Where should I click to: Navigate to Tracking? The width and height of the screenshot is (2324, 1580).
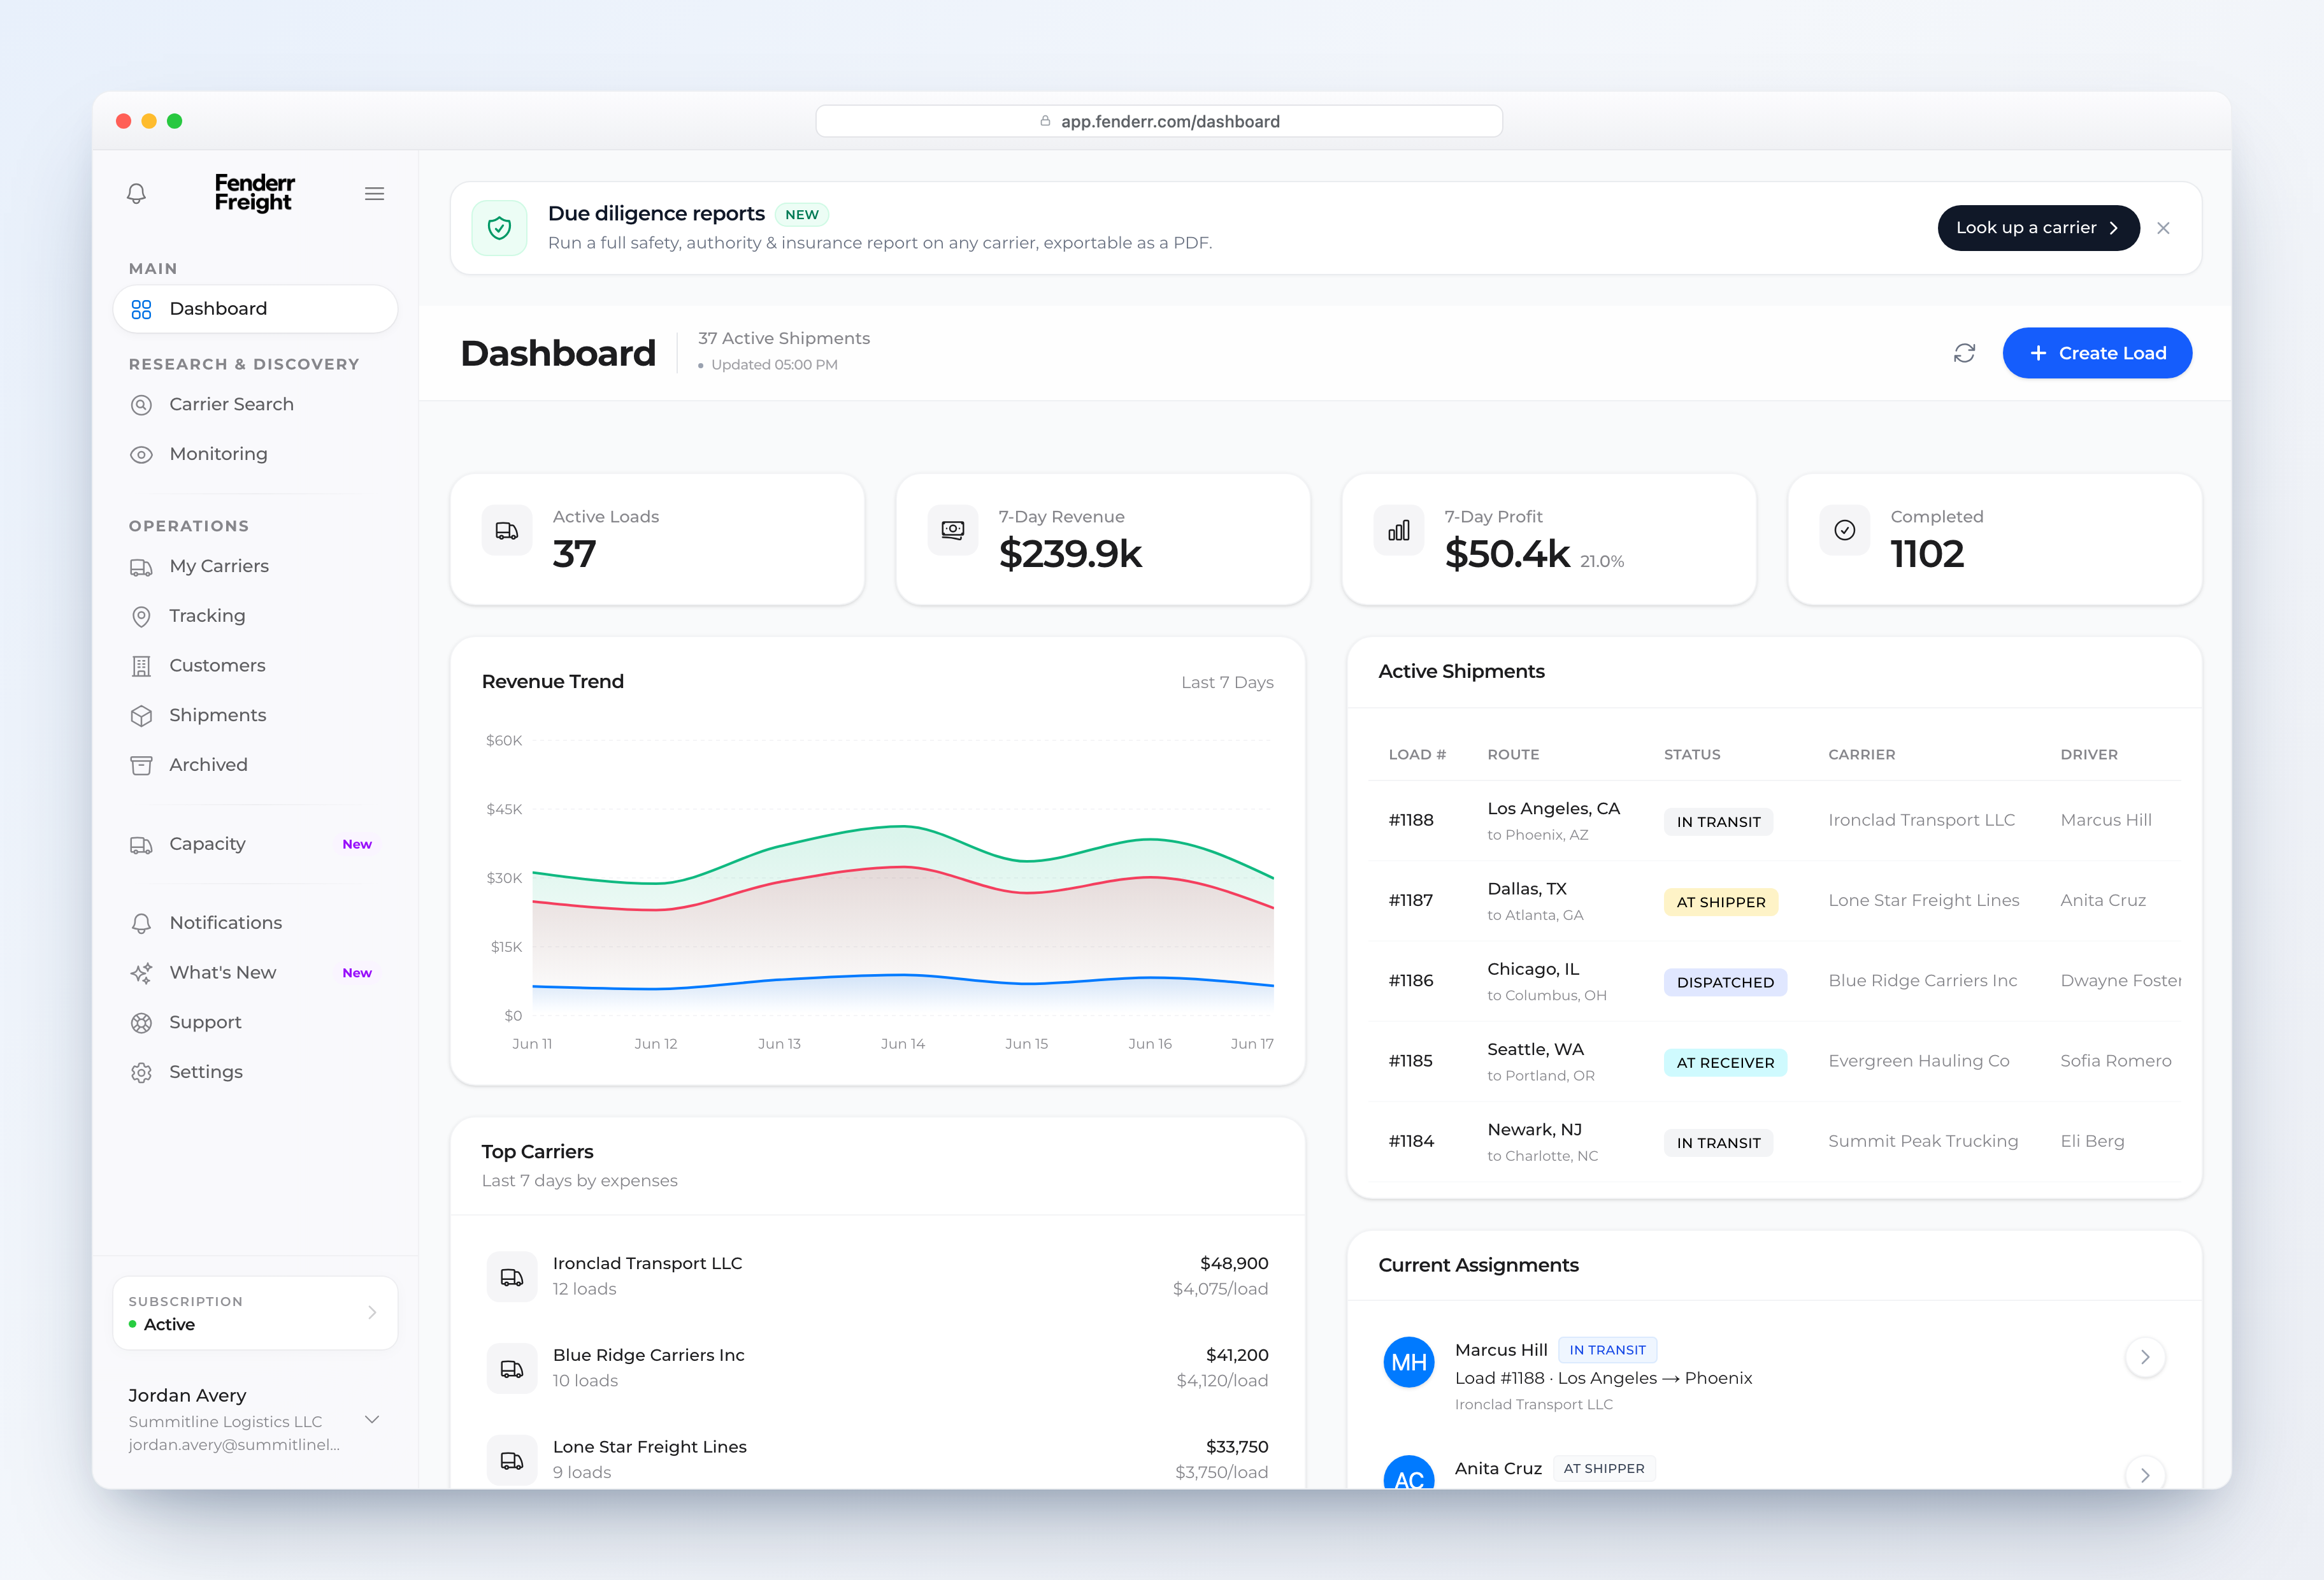pyautogui.click(x=255, y=616)
